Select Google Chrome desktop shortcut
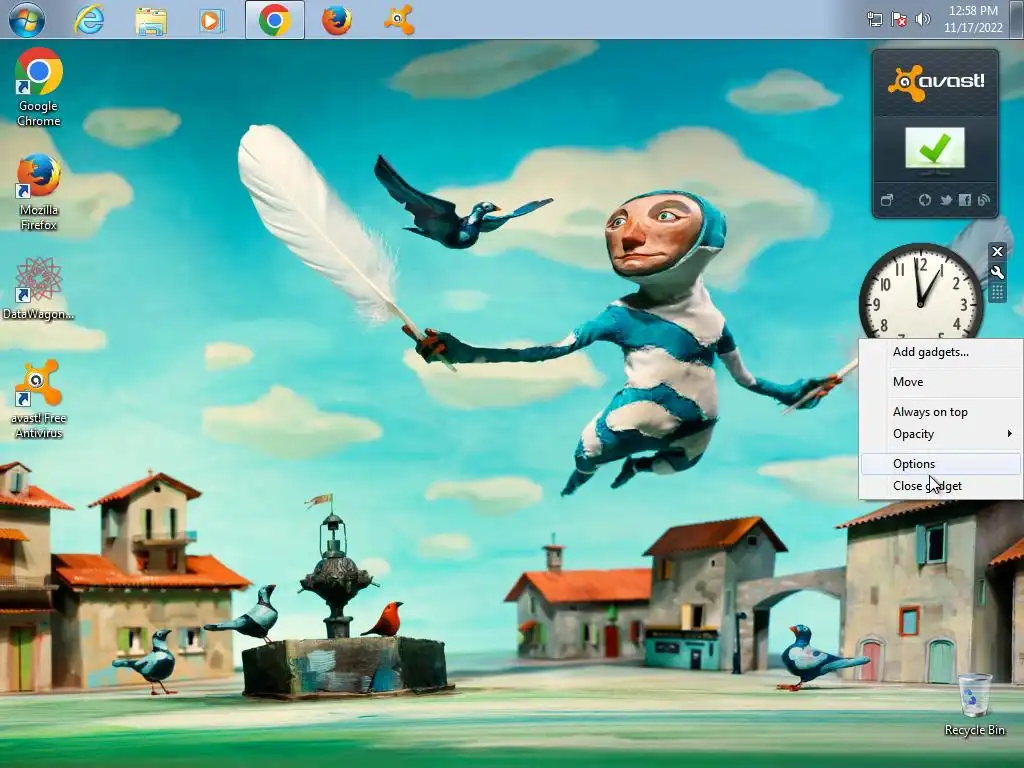 click(x=39, y=87)
